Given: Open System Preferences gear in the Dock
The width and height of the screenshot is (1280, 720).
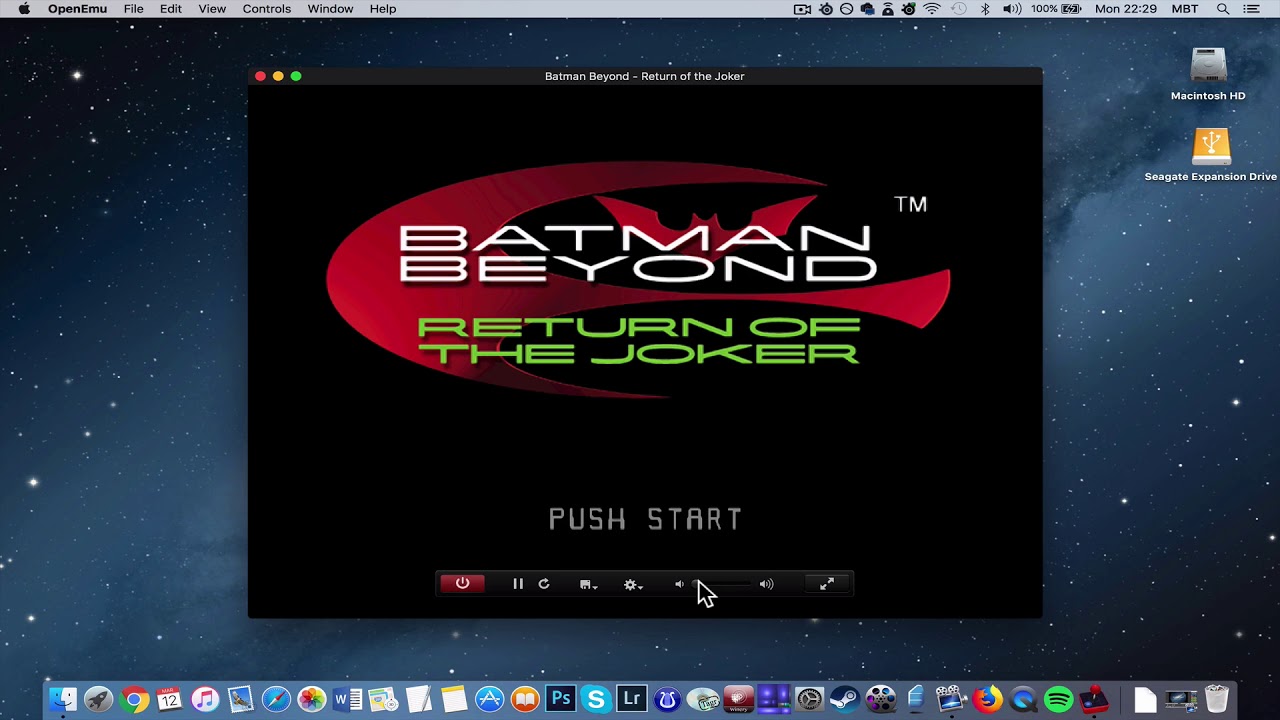Looking at the screenshot, I should pyautogui.click(x=809, y=699).
